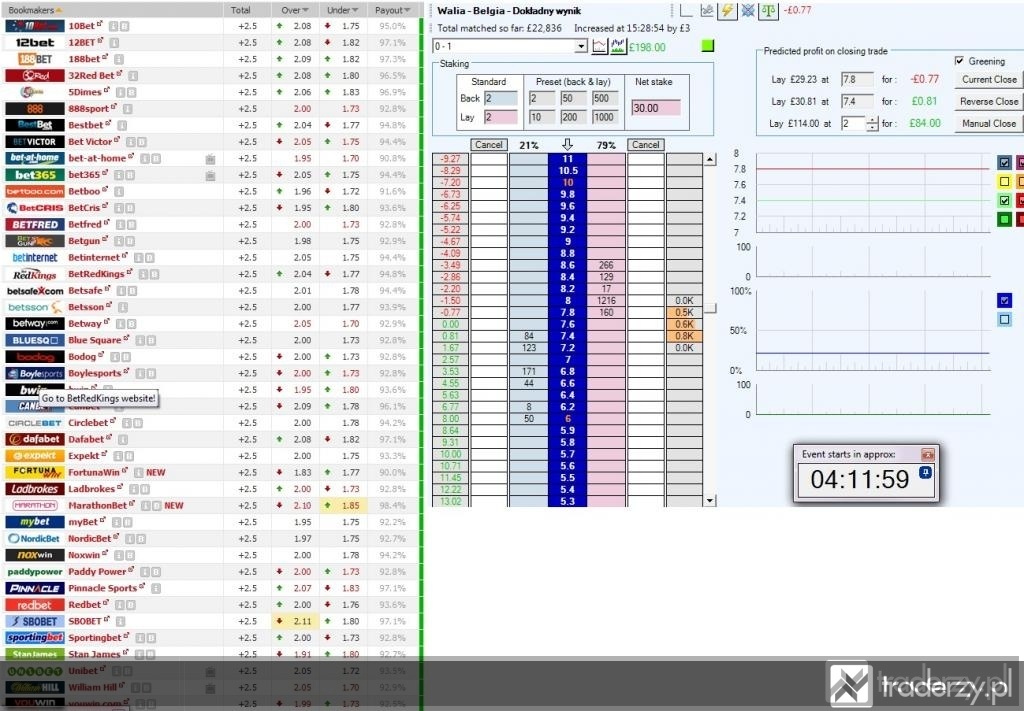Click the live TV icon on bet-at-home row
This screenshot has width=1024, height=711.
point(210,159)
